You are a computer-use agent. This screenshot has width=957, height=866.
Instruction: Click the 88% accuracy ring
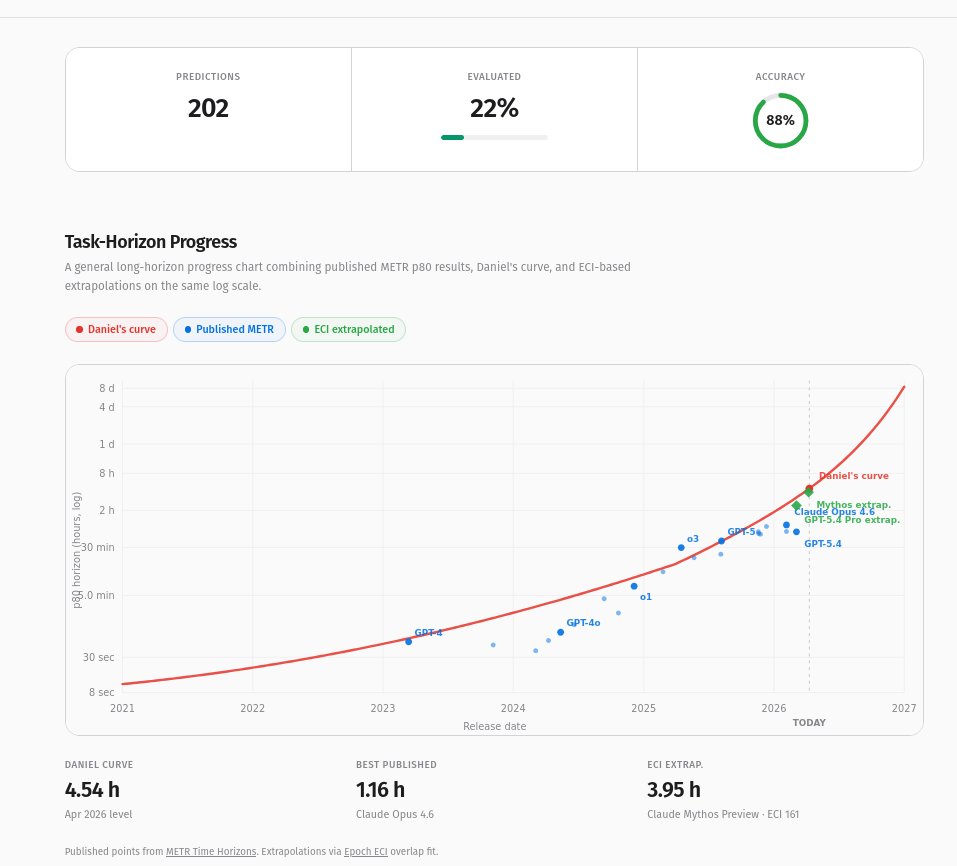point(780,120)
